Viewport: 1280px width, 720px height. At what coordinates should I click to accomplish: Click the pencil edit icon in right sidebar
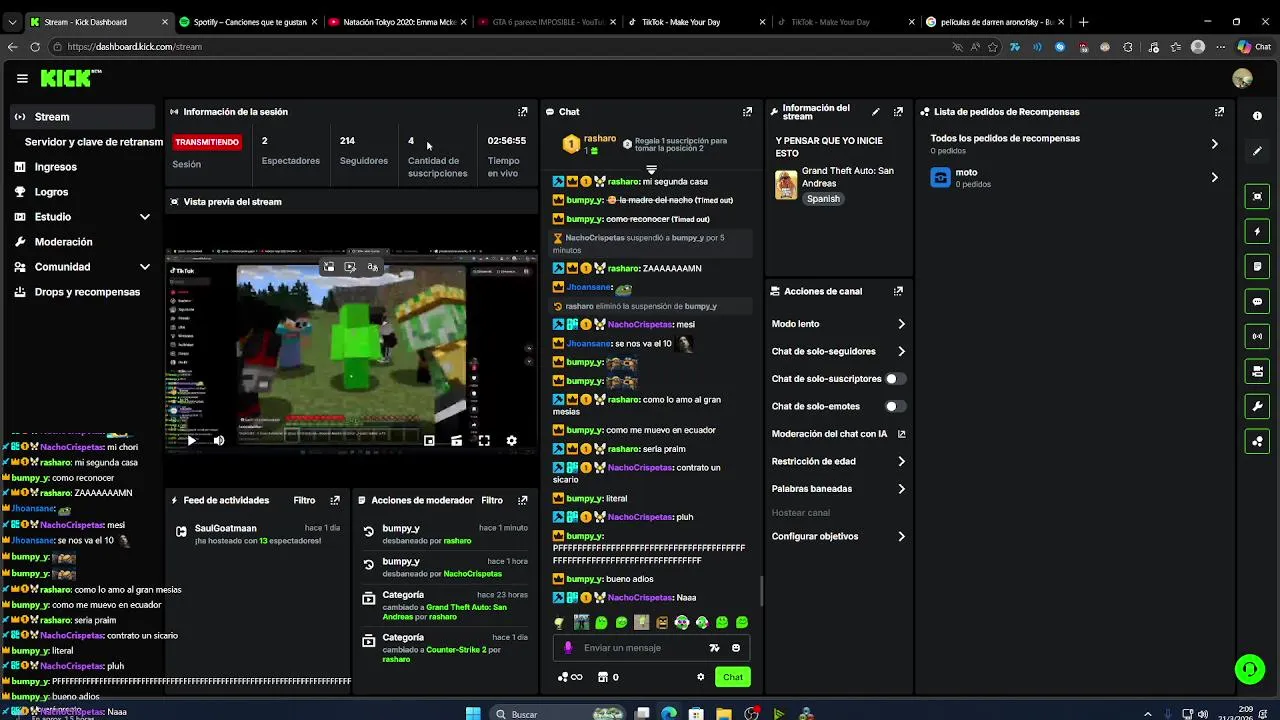coord(1257,151)
